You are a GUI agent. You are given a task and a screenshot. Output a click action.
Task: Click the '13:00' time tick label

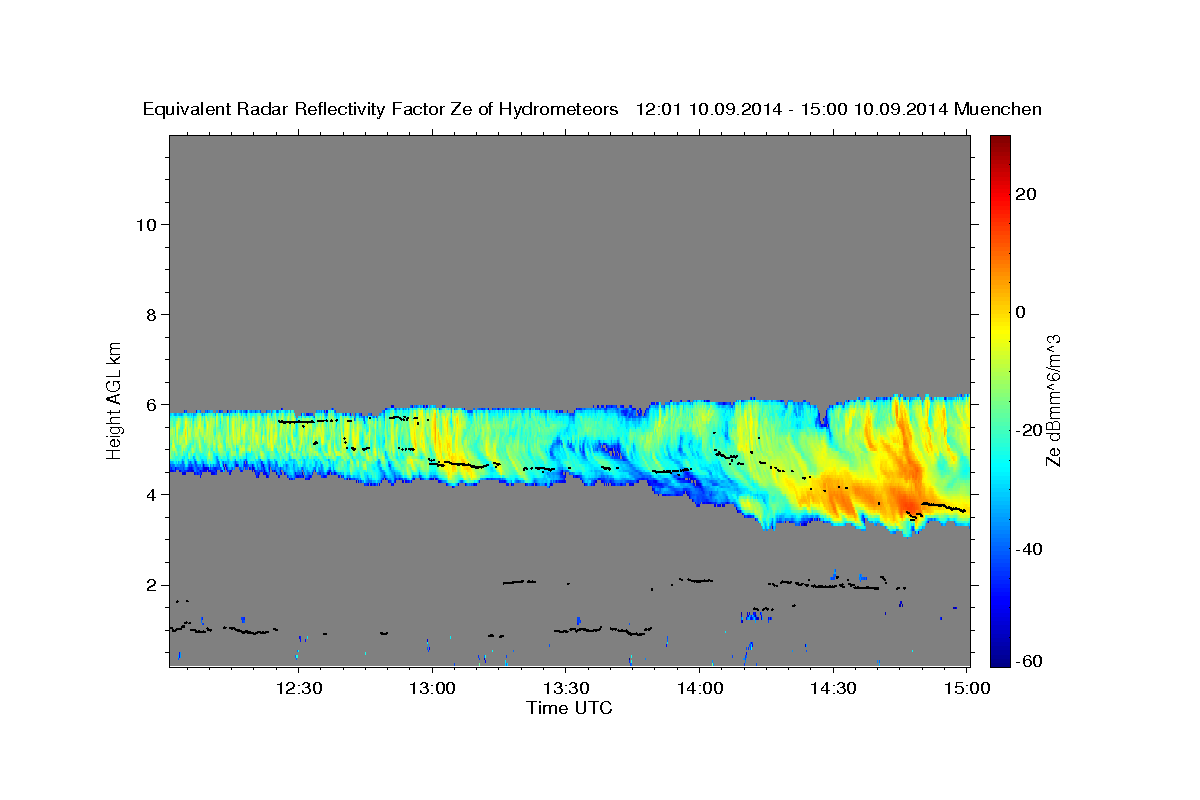point(432,689)
